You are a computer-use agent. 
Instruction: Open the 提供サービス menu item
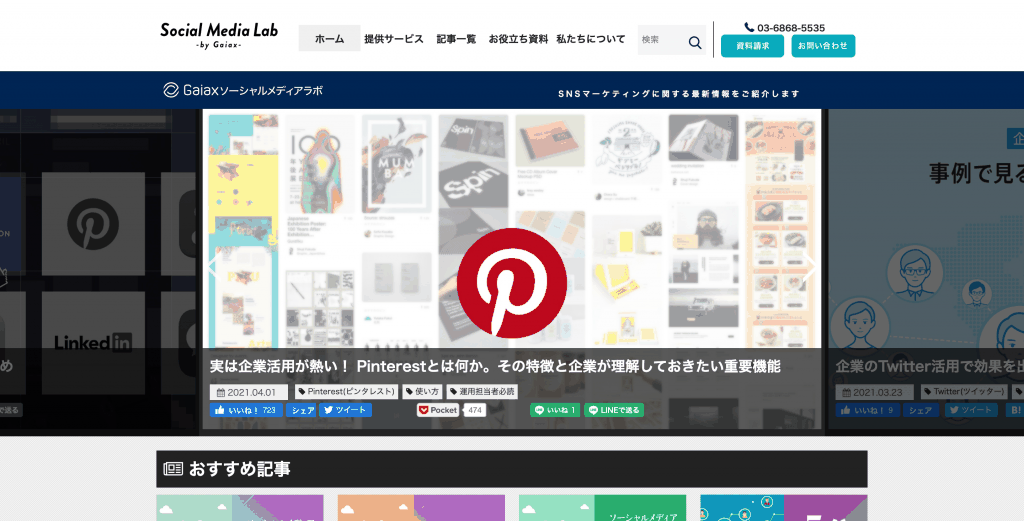394,39
